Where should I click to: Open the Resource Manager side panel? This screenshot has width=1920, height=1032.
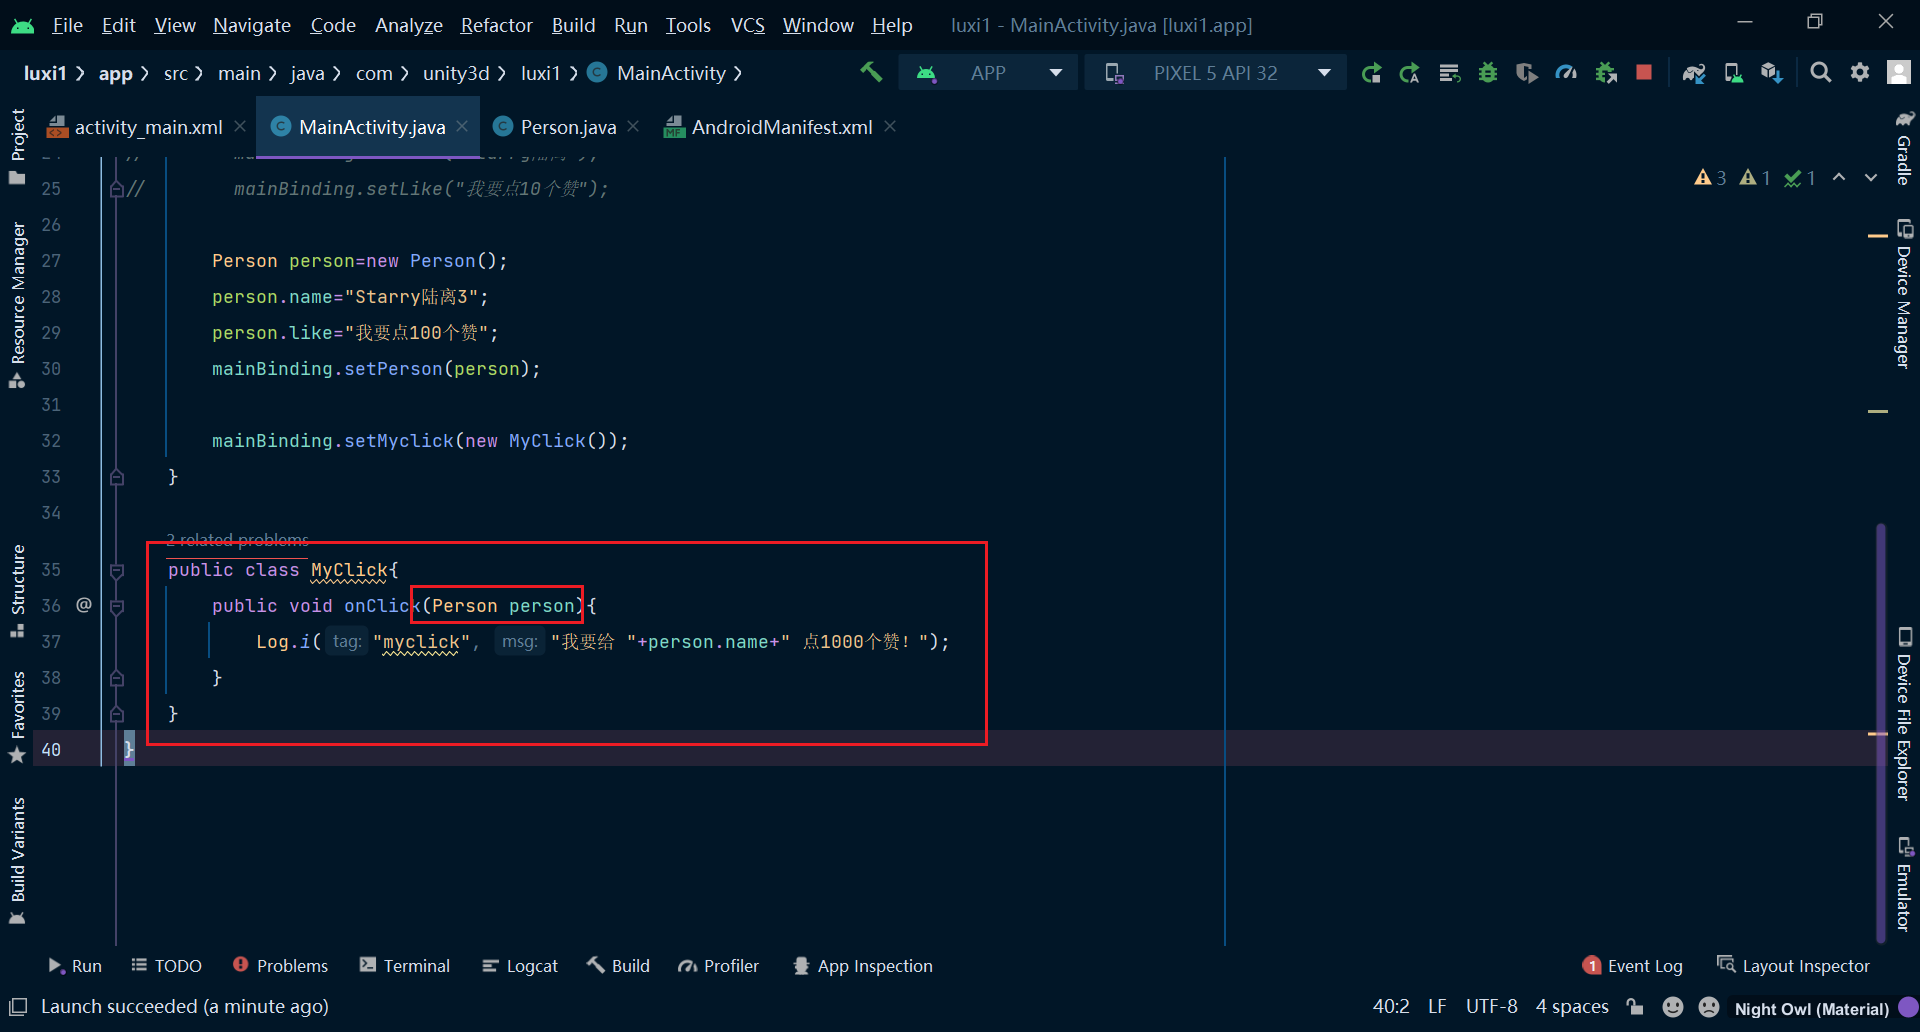tap(17, 304)
